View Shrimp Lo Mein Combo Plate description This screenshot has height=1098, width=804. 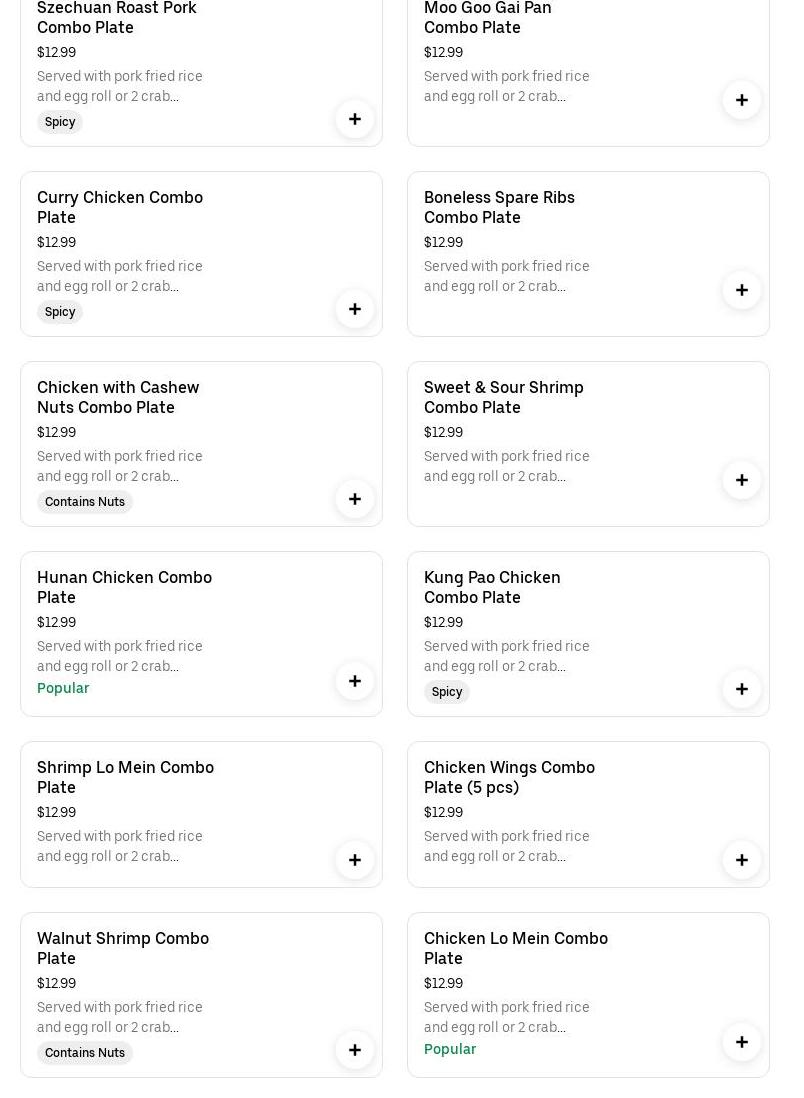pos(120,846)
